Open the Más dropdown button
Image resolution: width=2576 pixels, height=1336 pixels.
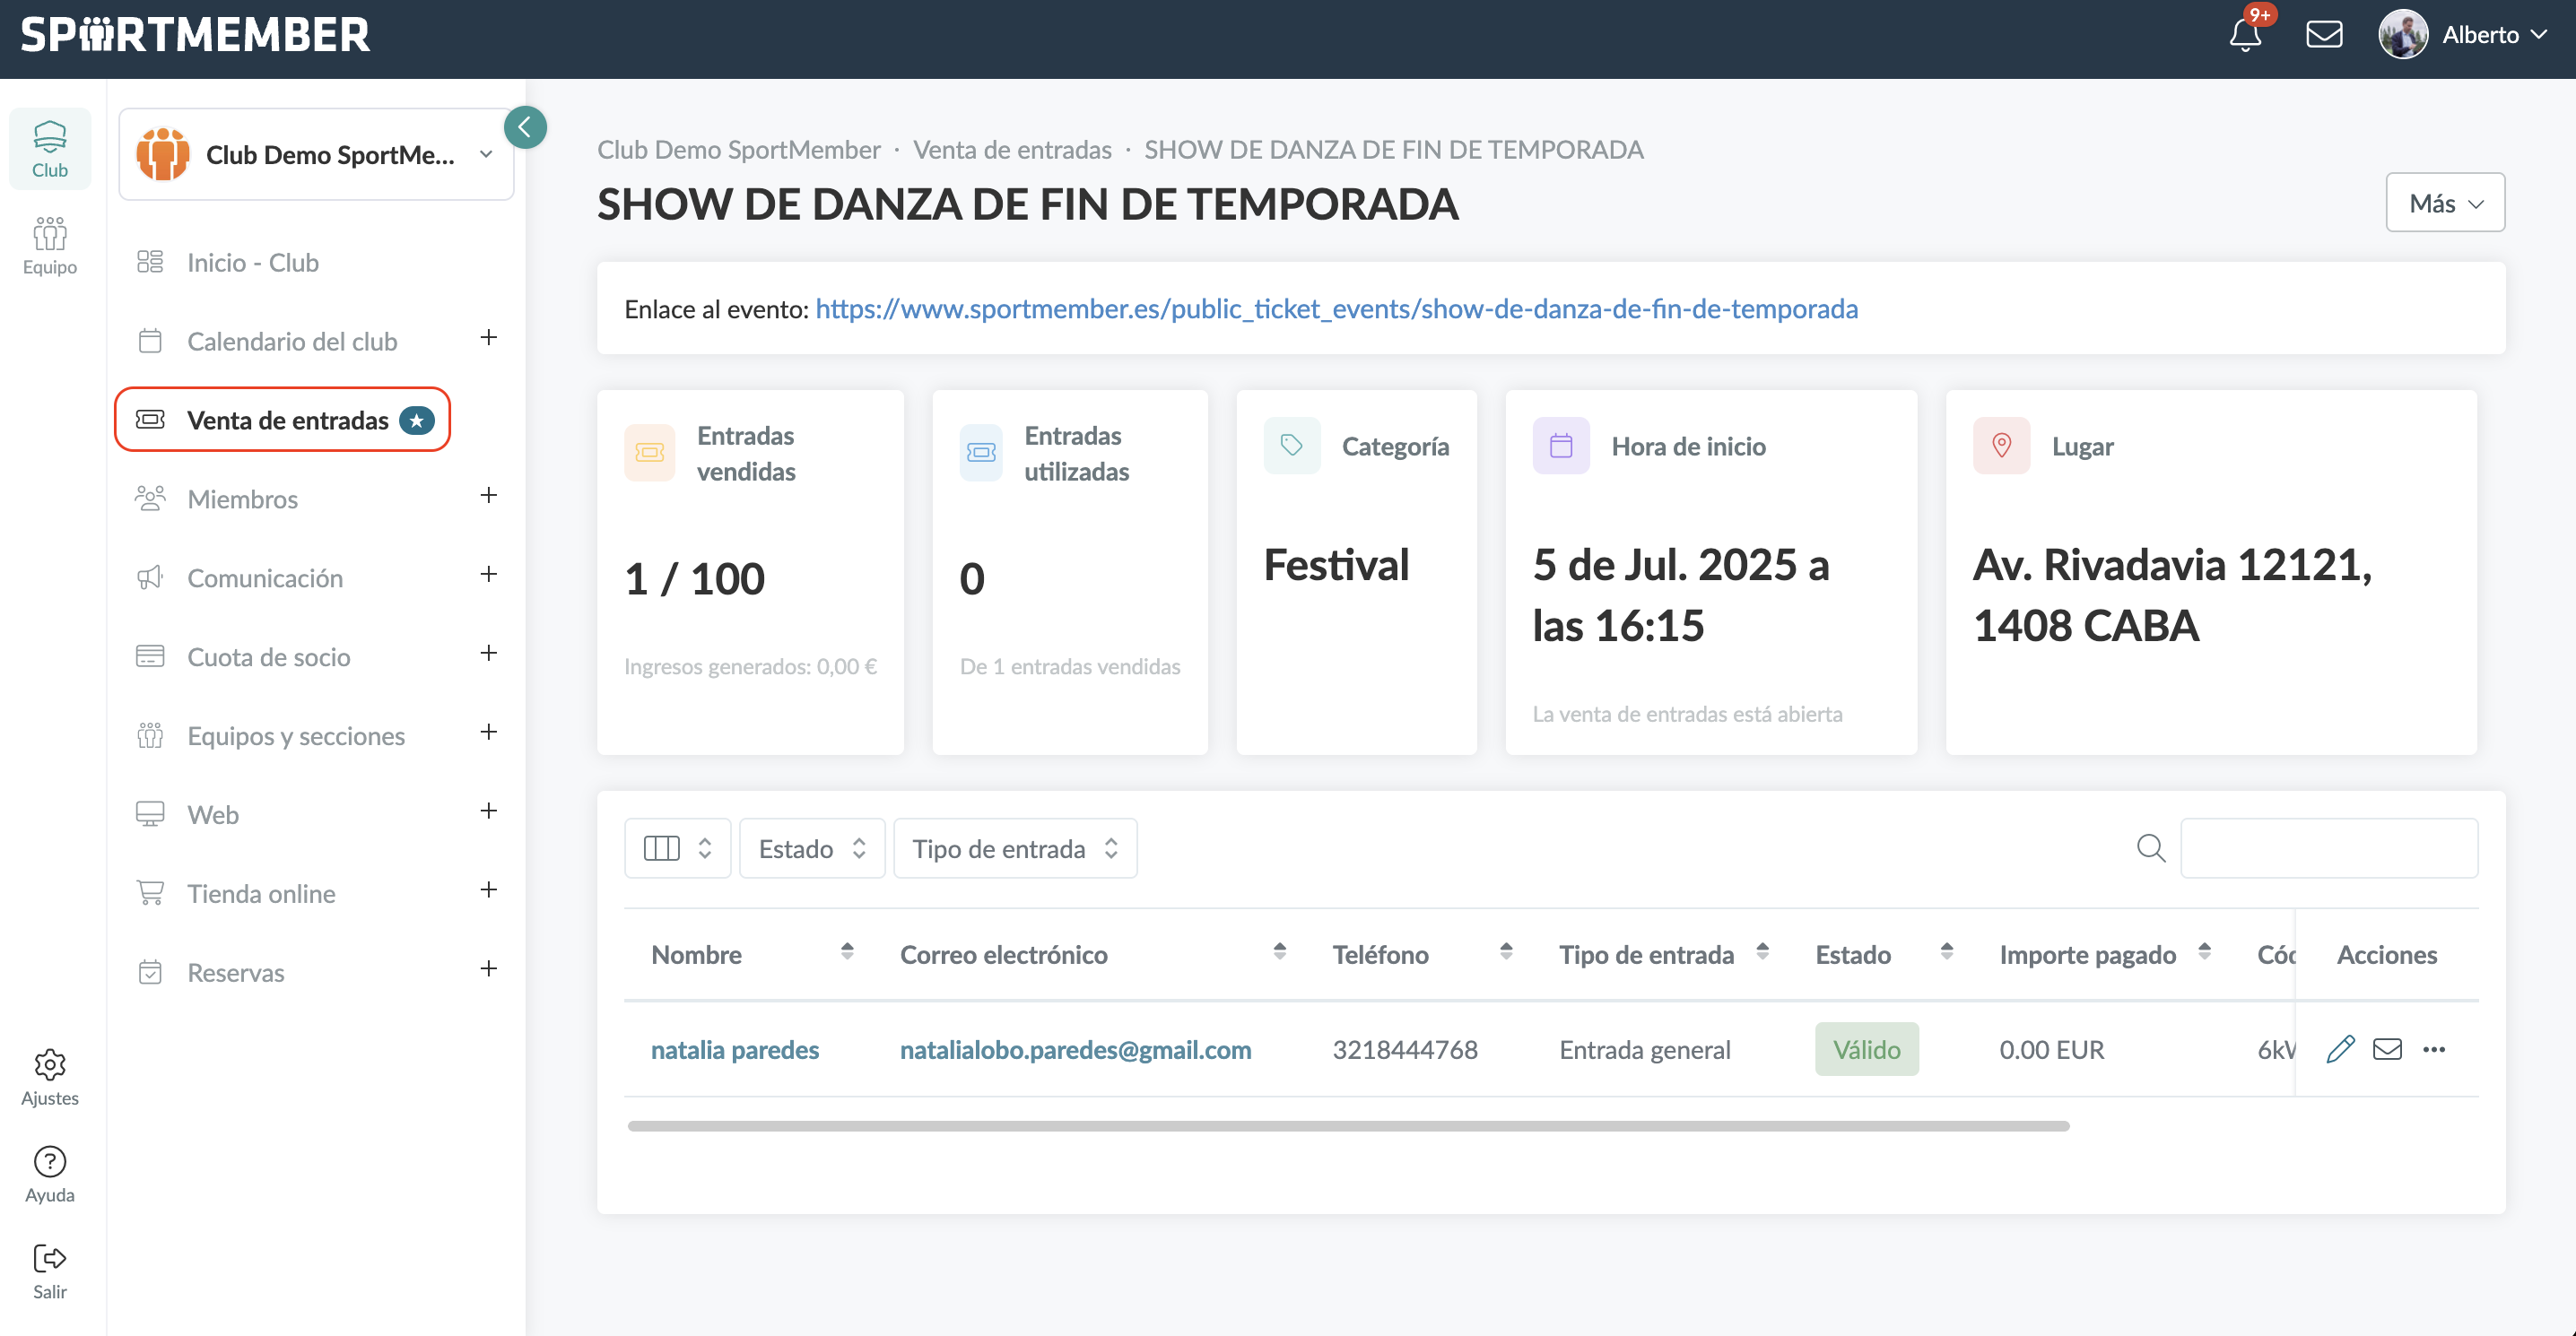[x=2444, y=203]
